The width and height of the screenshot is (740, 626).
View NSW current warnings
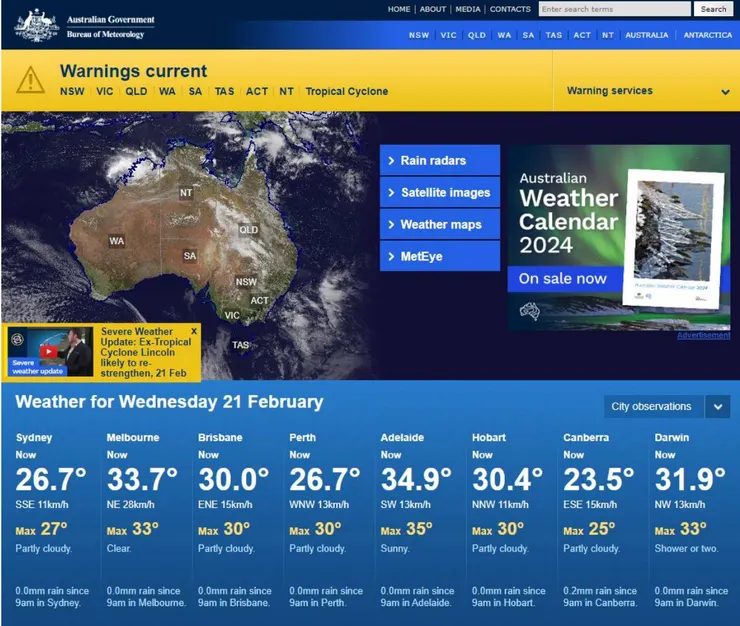[x=72, y=91]
